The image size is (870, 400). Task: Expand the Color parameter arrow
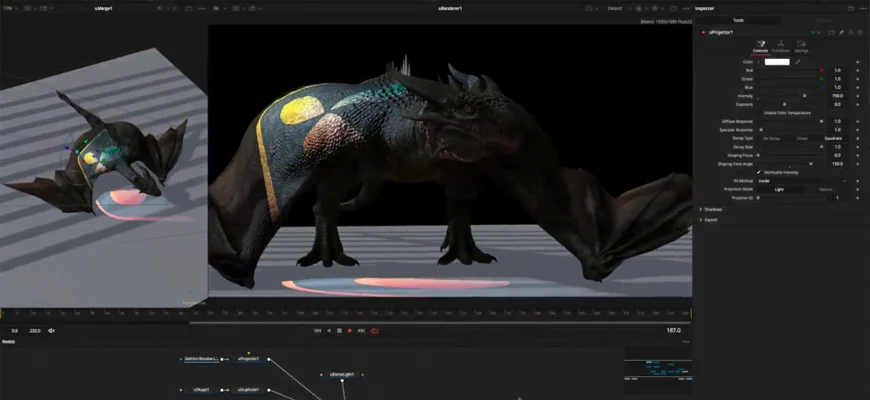758,62
